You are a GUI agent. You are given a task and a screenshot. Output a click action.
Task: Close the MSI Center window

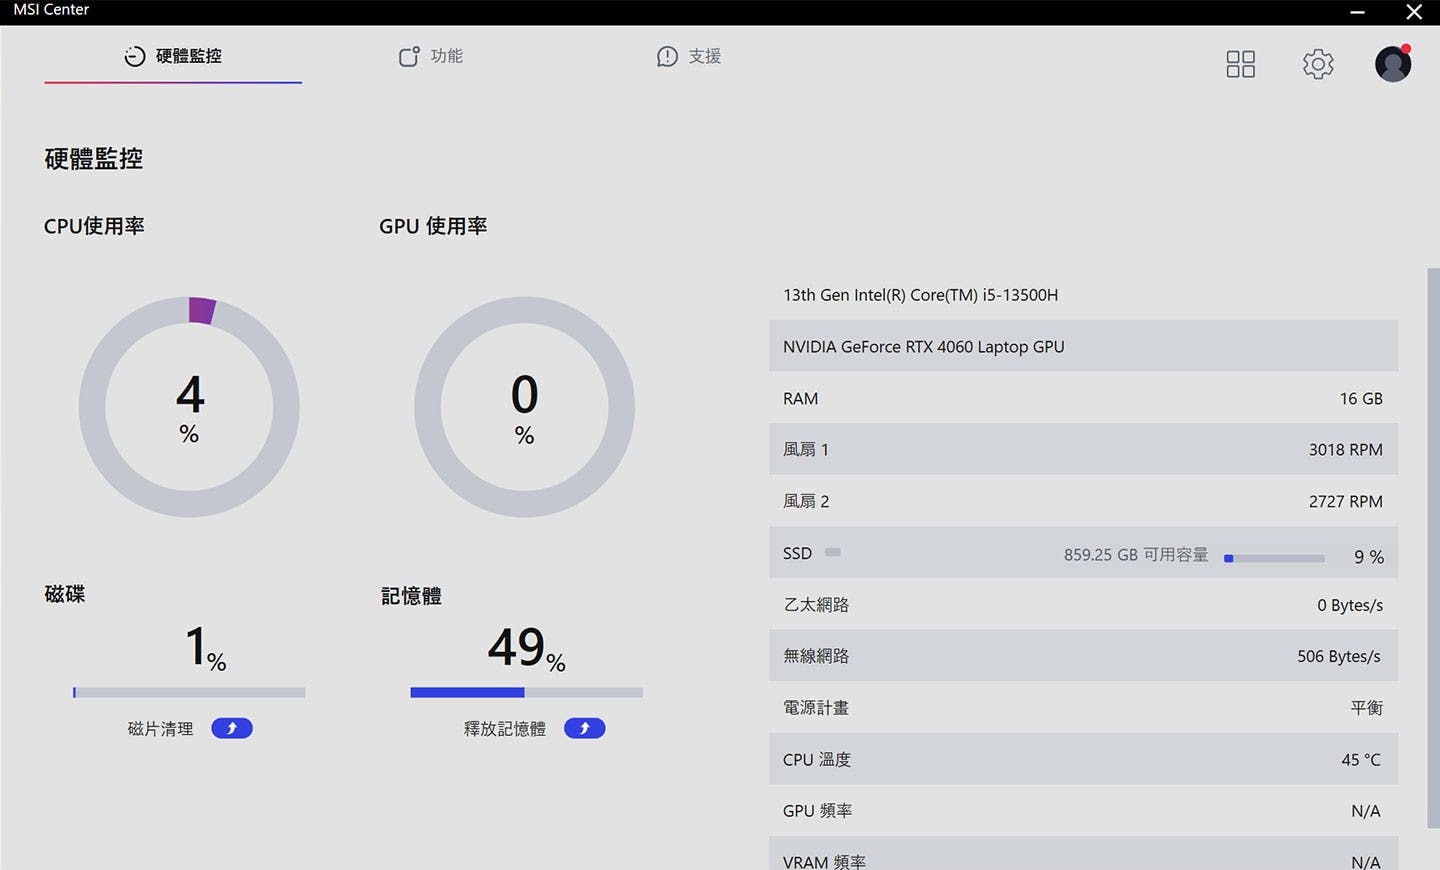(x=1414, y=12)
